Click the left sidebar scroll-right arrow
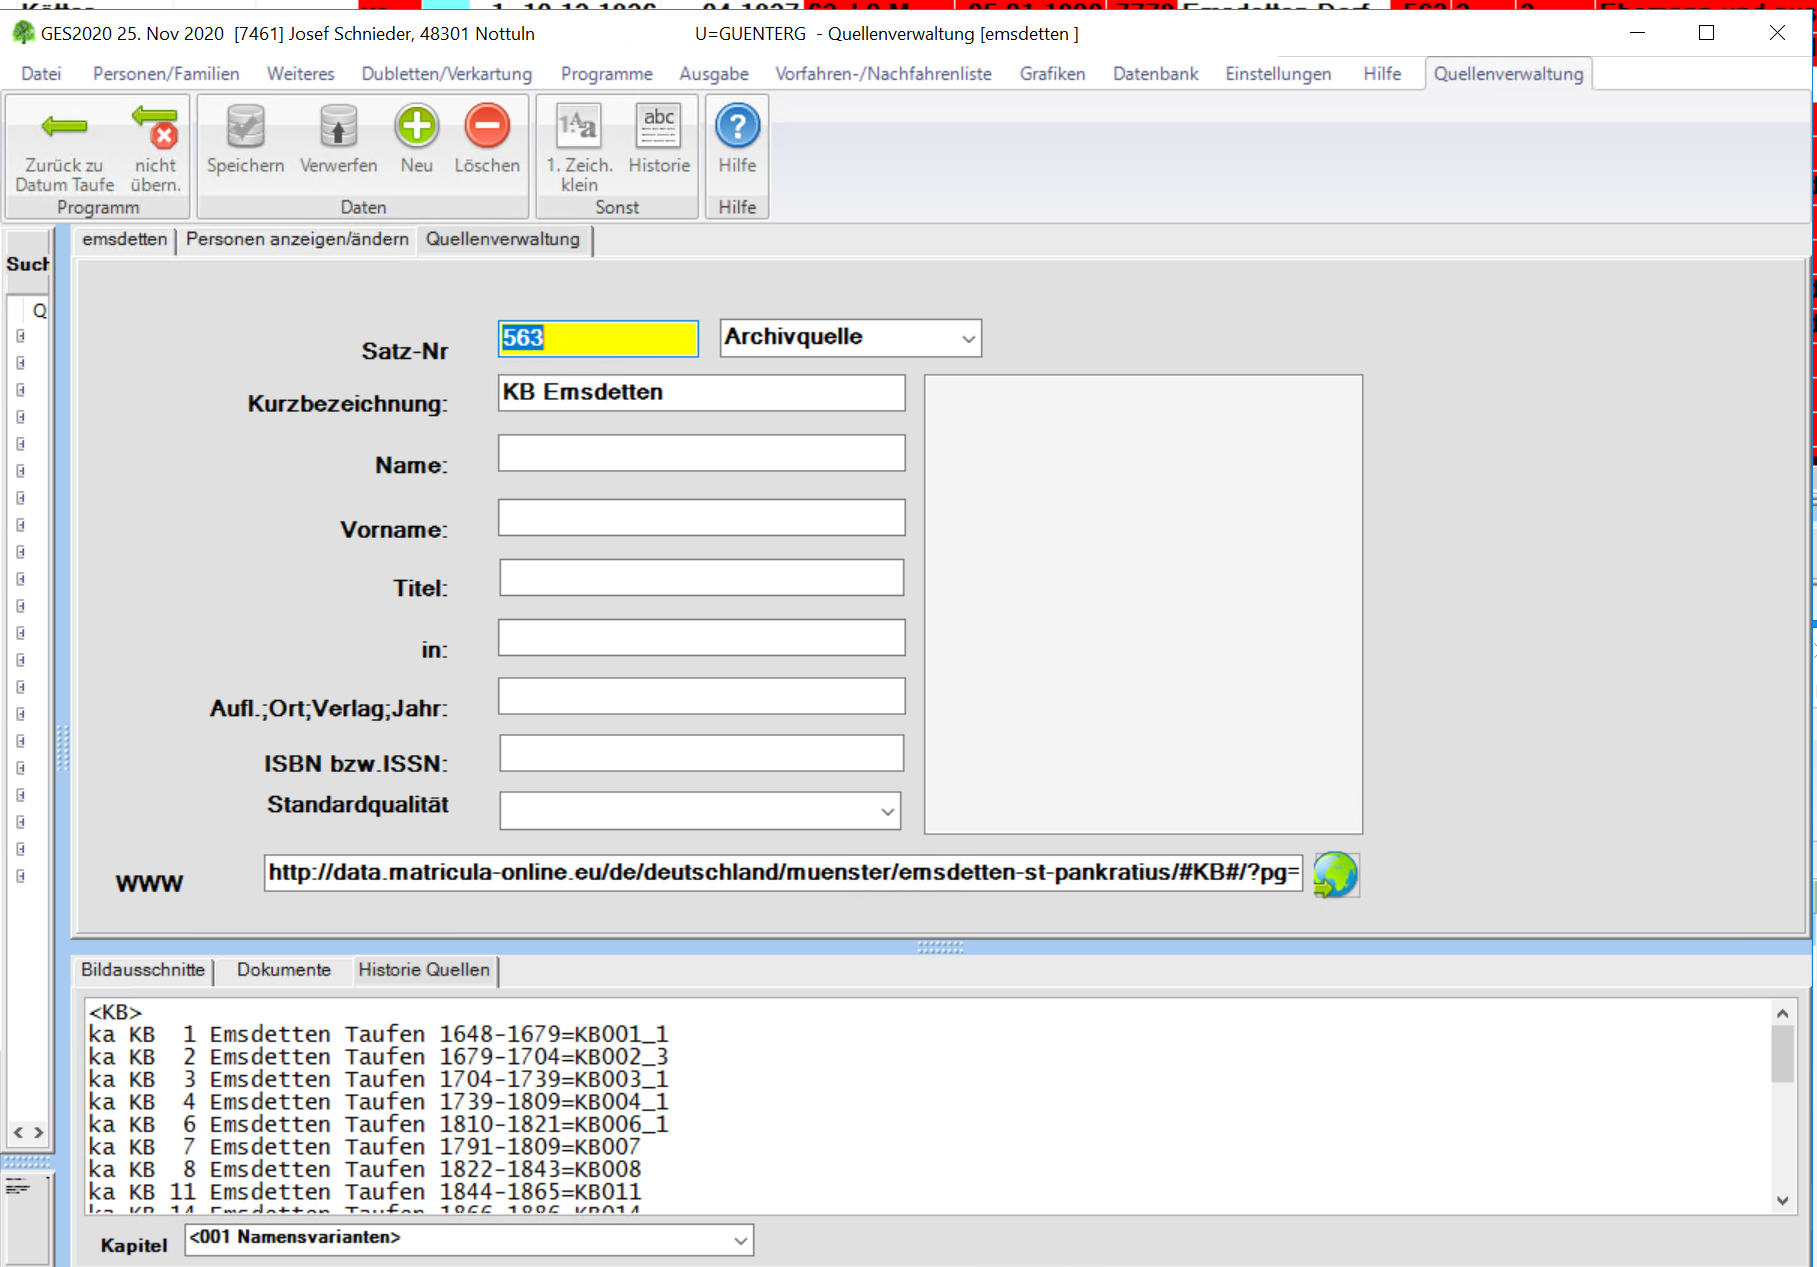The width and height of the screenshot is (1817, 1267). click(x=39, y=1133)
